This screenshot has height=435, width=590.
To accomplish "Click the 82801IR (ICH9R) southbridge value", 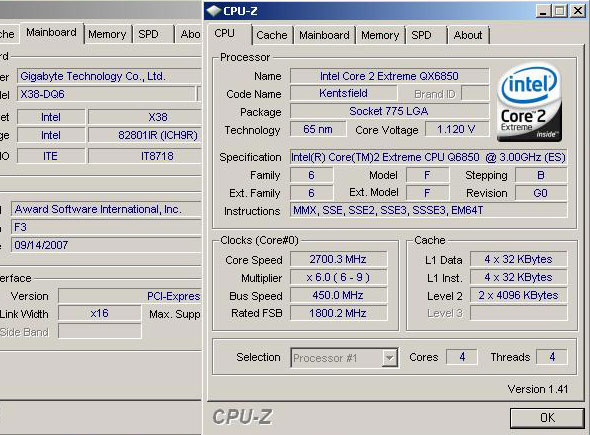I will 145,135.
